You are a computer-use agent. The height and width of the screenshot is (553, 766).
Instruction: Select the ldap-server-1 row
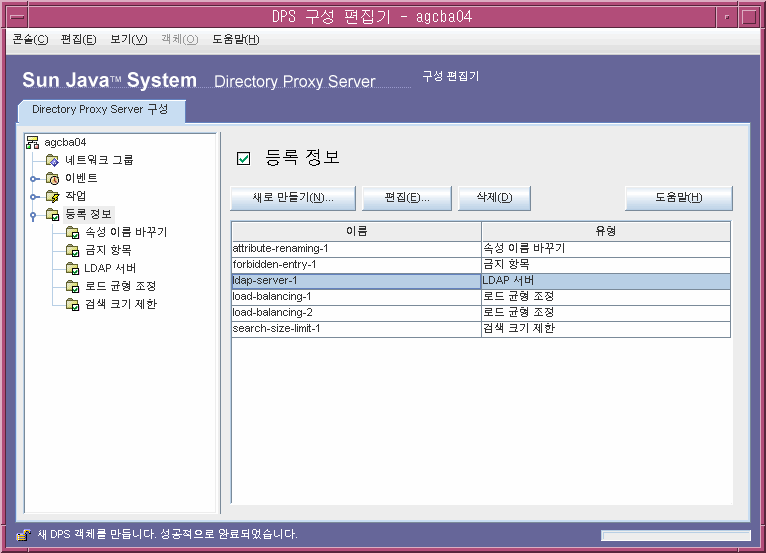(481, 281)
